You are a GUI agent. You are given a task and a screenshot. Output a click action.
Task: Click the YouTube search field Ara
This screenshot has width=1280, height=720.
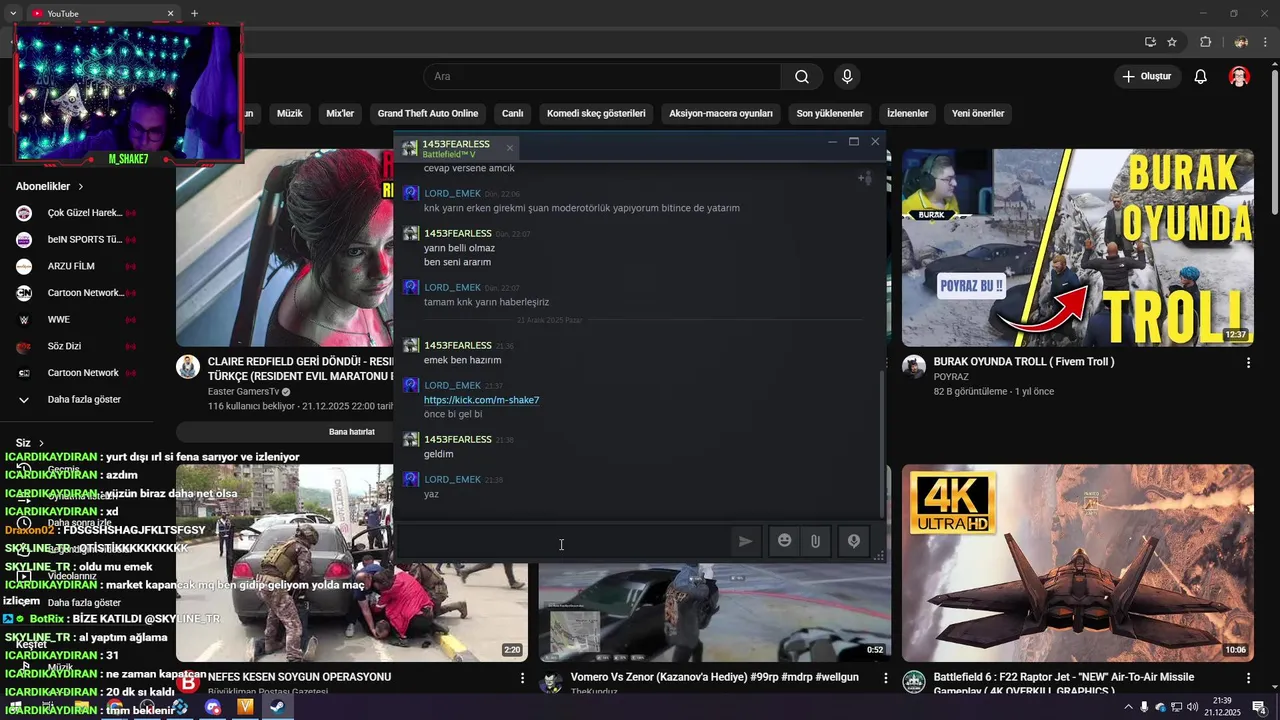pyautogui.click(x=602, y=77)
